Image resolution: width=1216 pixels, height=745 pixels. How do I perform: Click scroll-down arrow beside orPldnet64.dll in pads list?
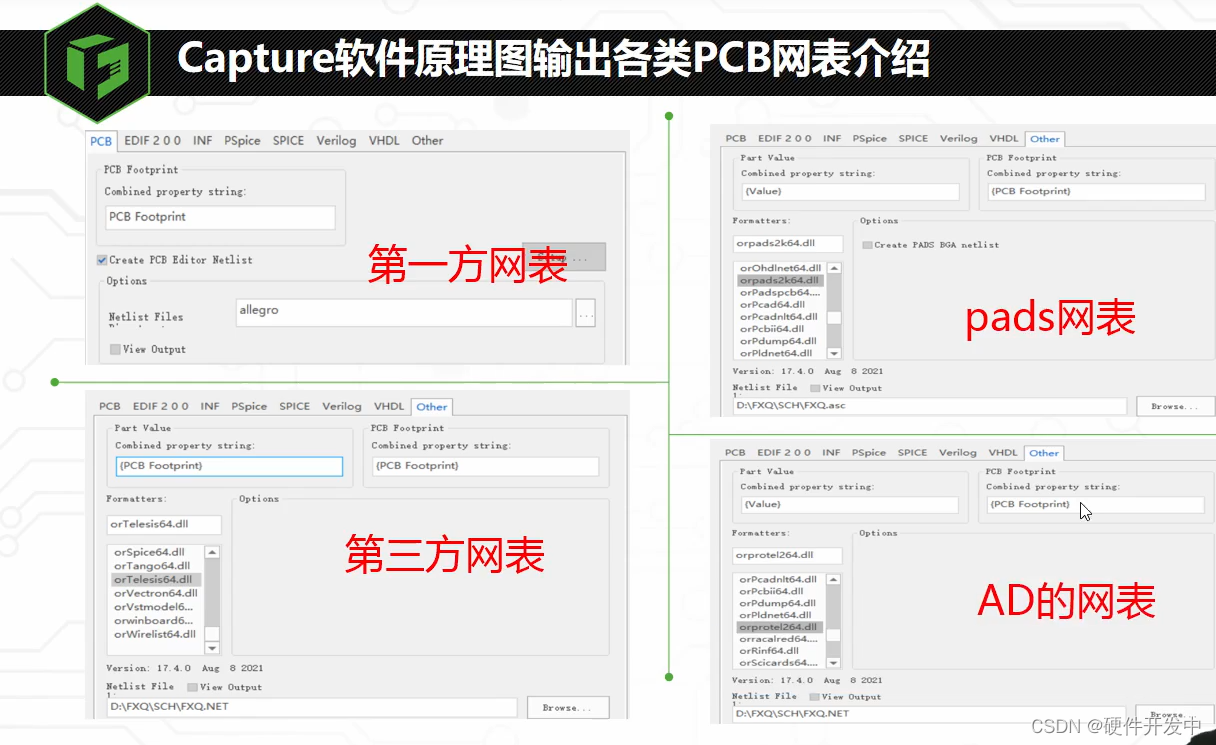(834, 352)
